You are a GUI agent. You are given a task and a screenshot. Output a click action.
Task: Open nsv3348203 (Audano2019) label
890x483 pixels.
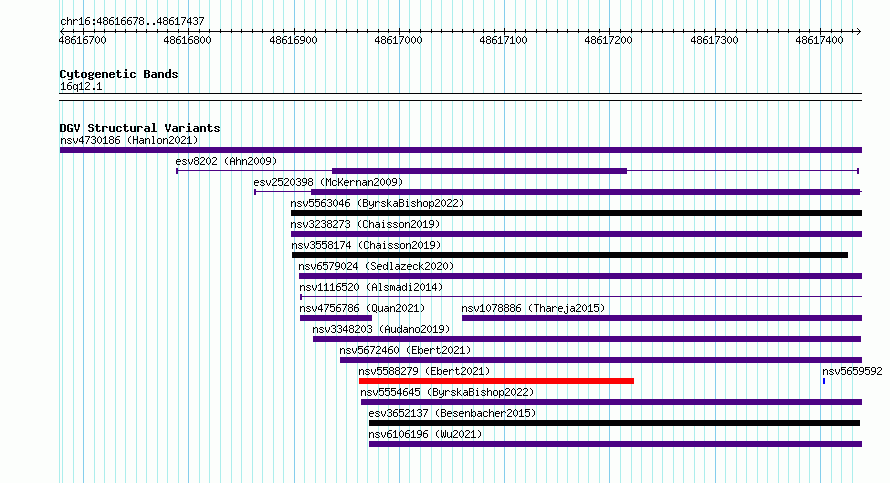(381, 329)
